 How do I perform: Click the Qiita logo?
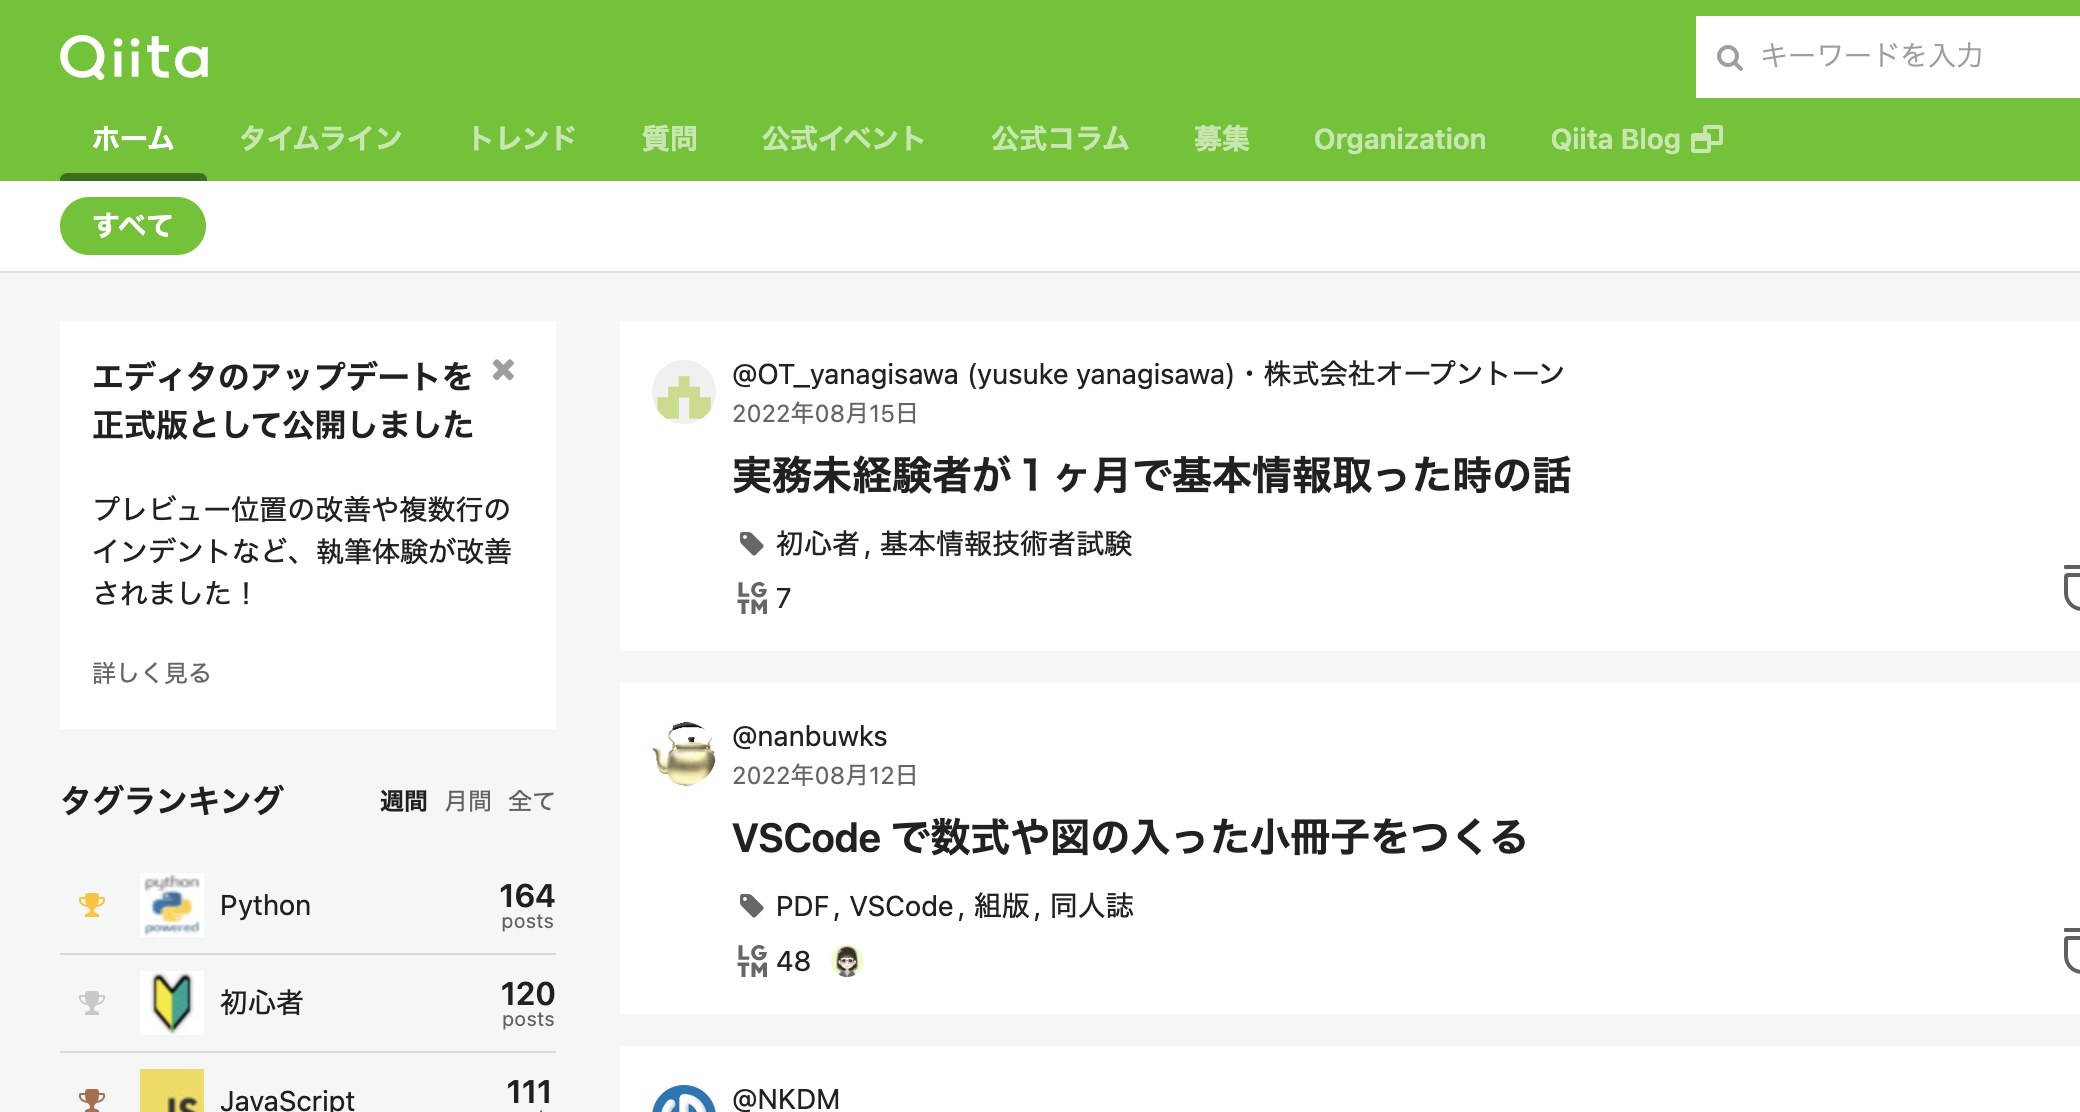click(134, 57)
